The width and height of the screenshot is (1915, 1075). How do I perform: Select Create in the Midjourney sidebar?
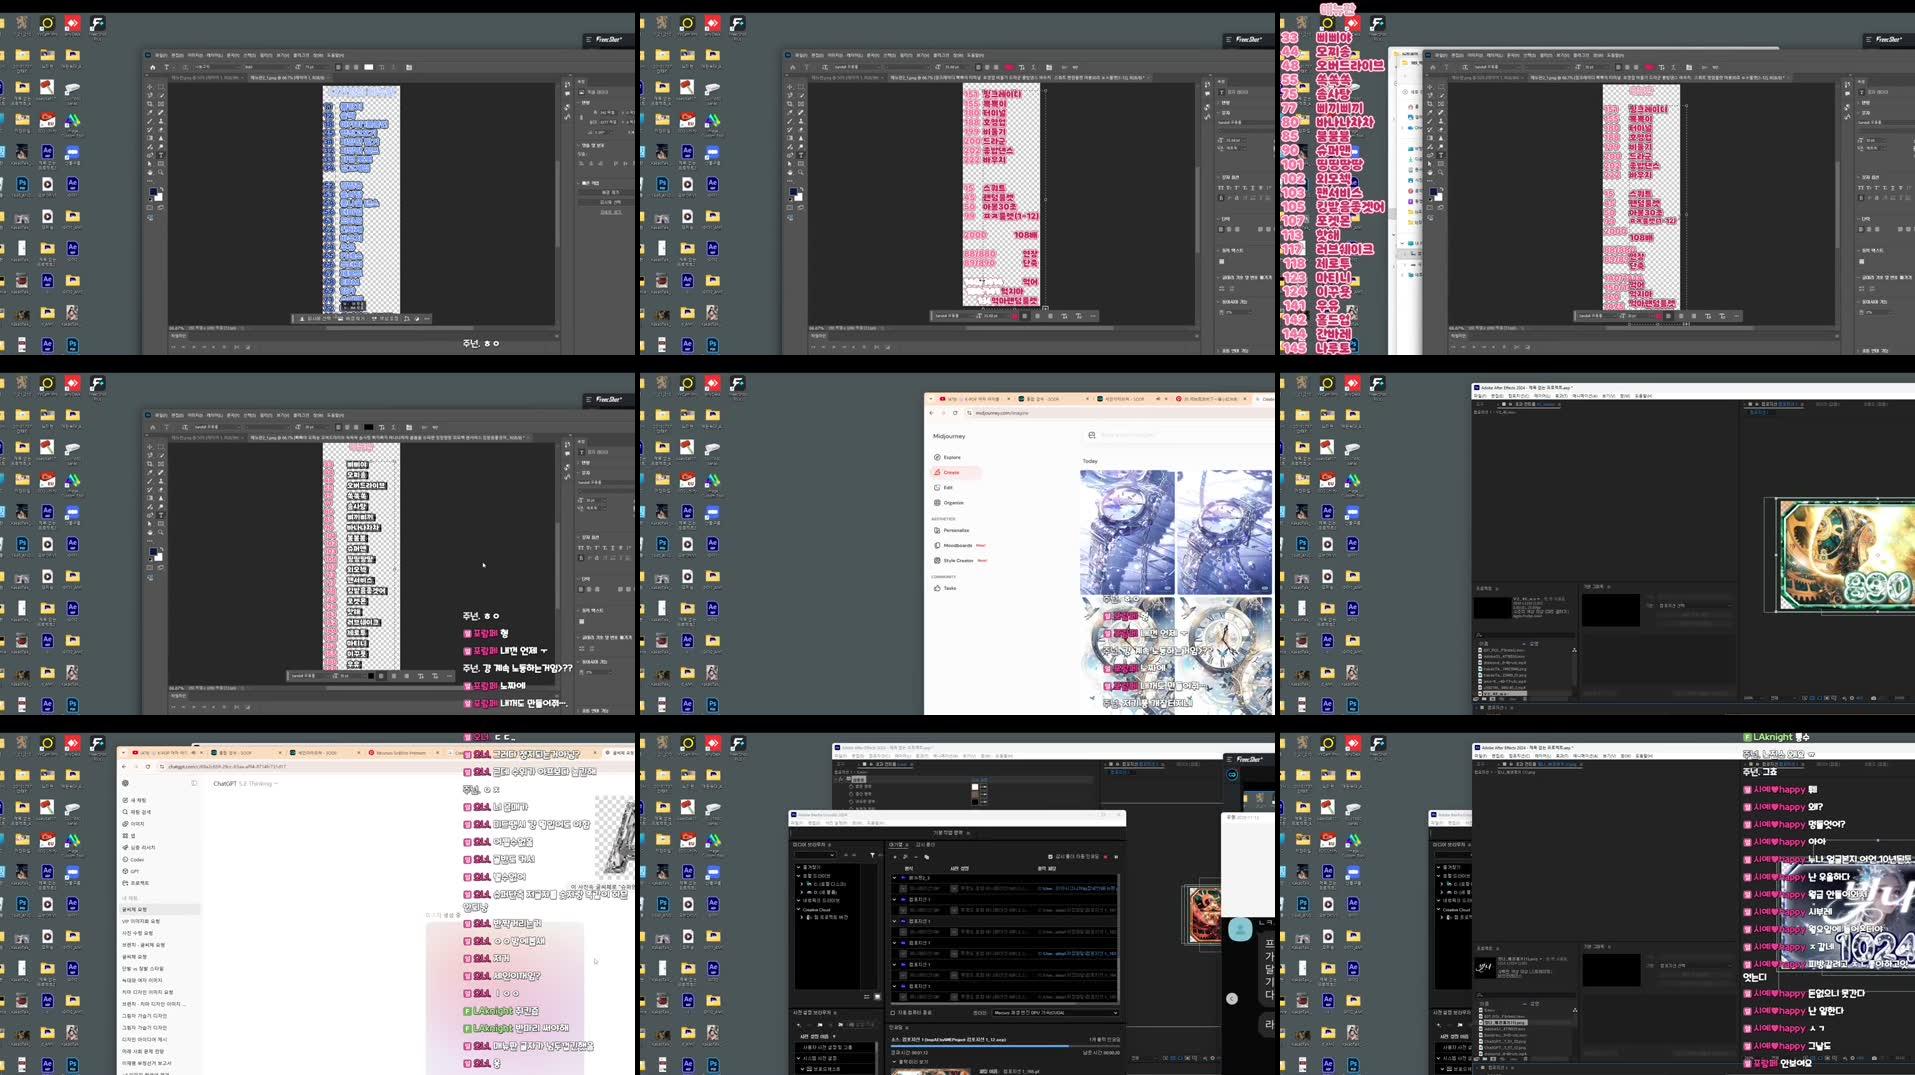pos(952,472)
